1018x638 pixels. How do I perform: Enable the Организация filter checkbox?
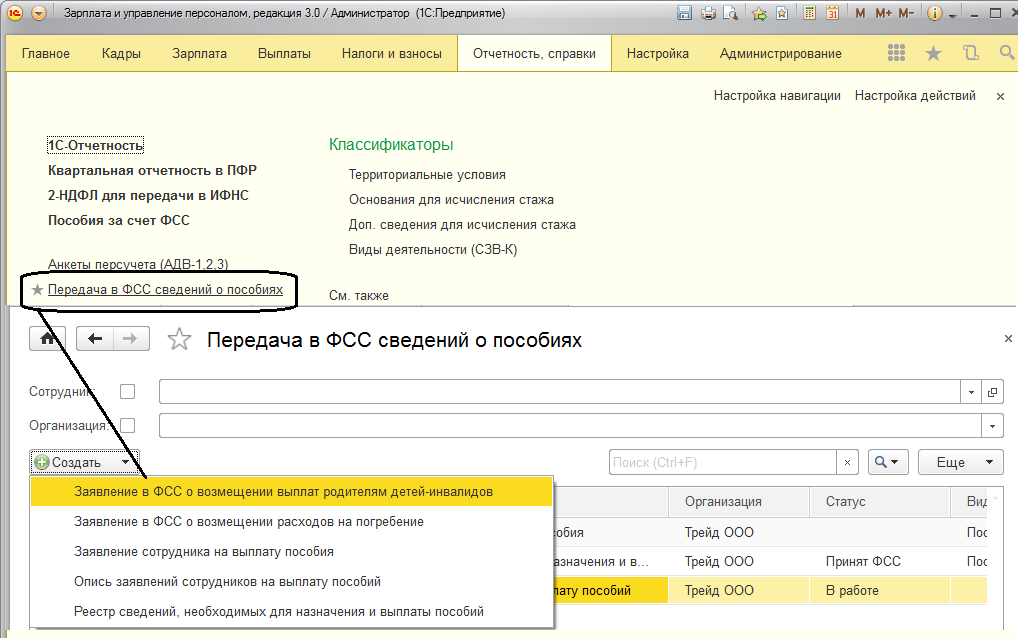point(127,426)
